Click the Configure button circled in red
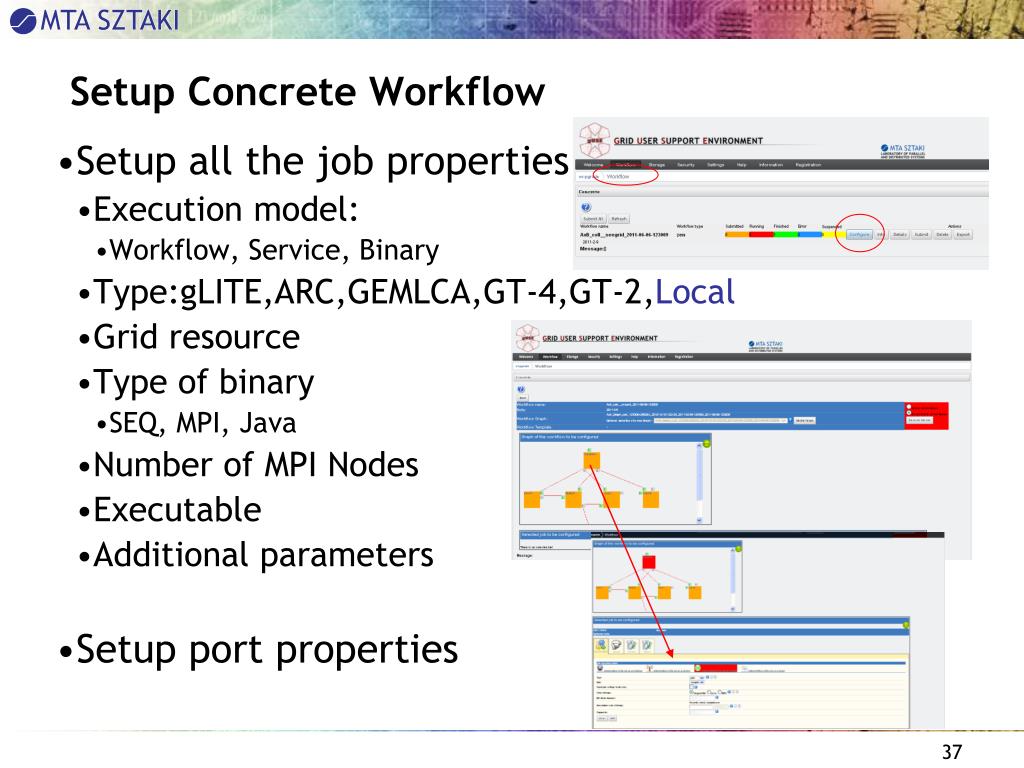Viewport: 1024px width, 768px height. coord(859,234)
